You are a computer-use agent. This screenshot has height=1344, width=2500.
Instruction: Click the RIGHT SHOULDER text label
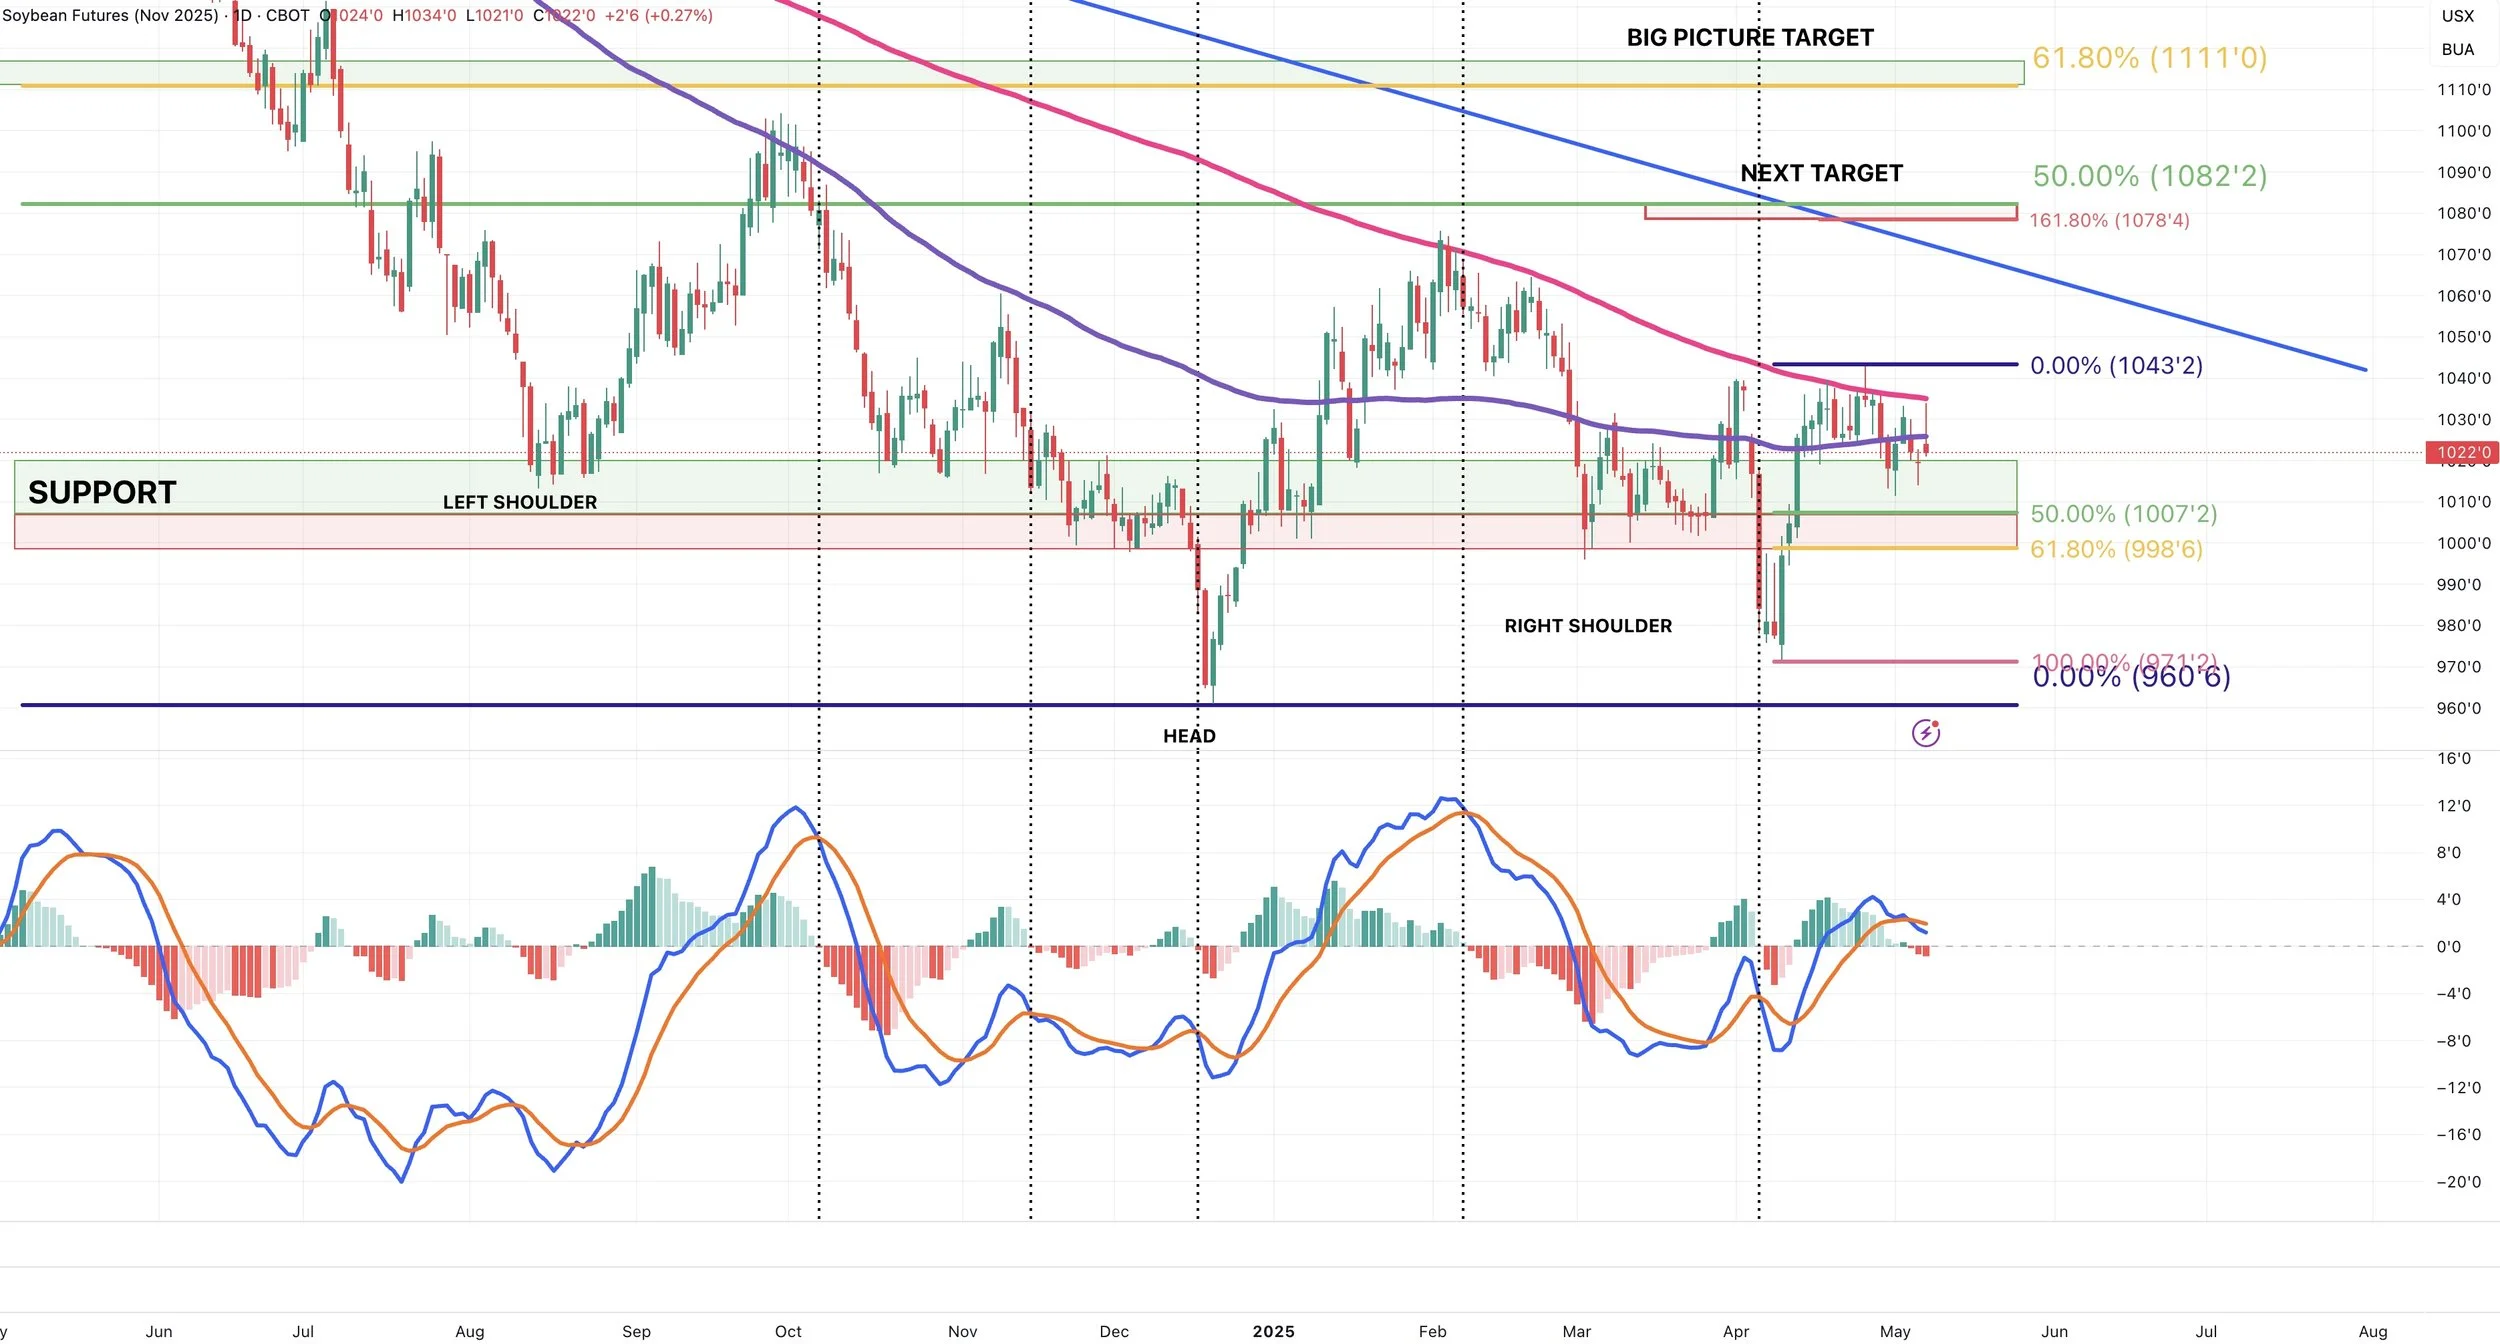coord(1588,626)
